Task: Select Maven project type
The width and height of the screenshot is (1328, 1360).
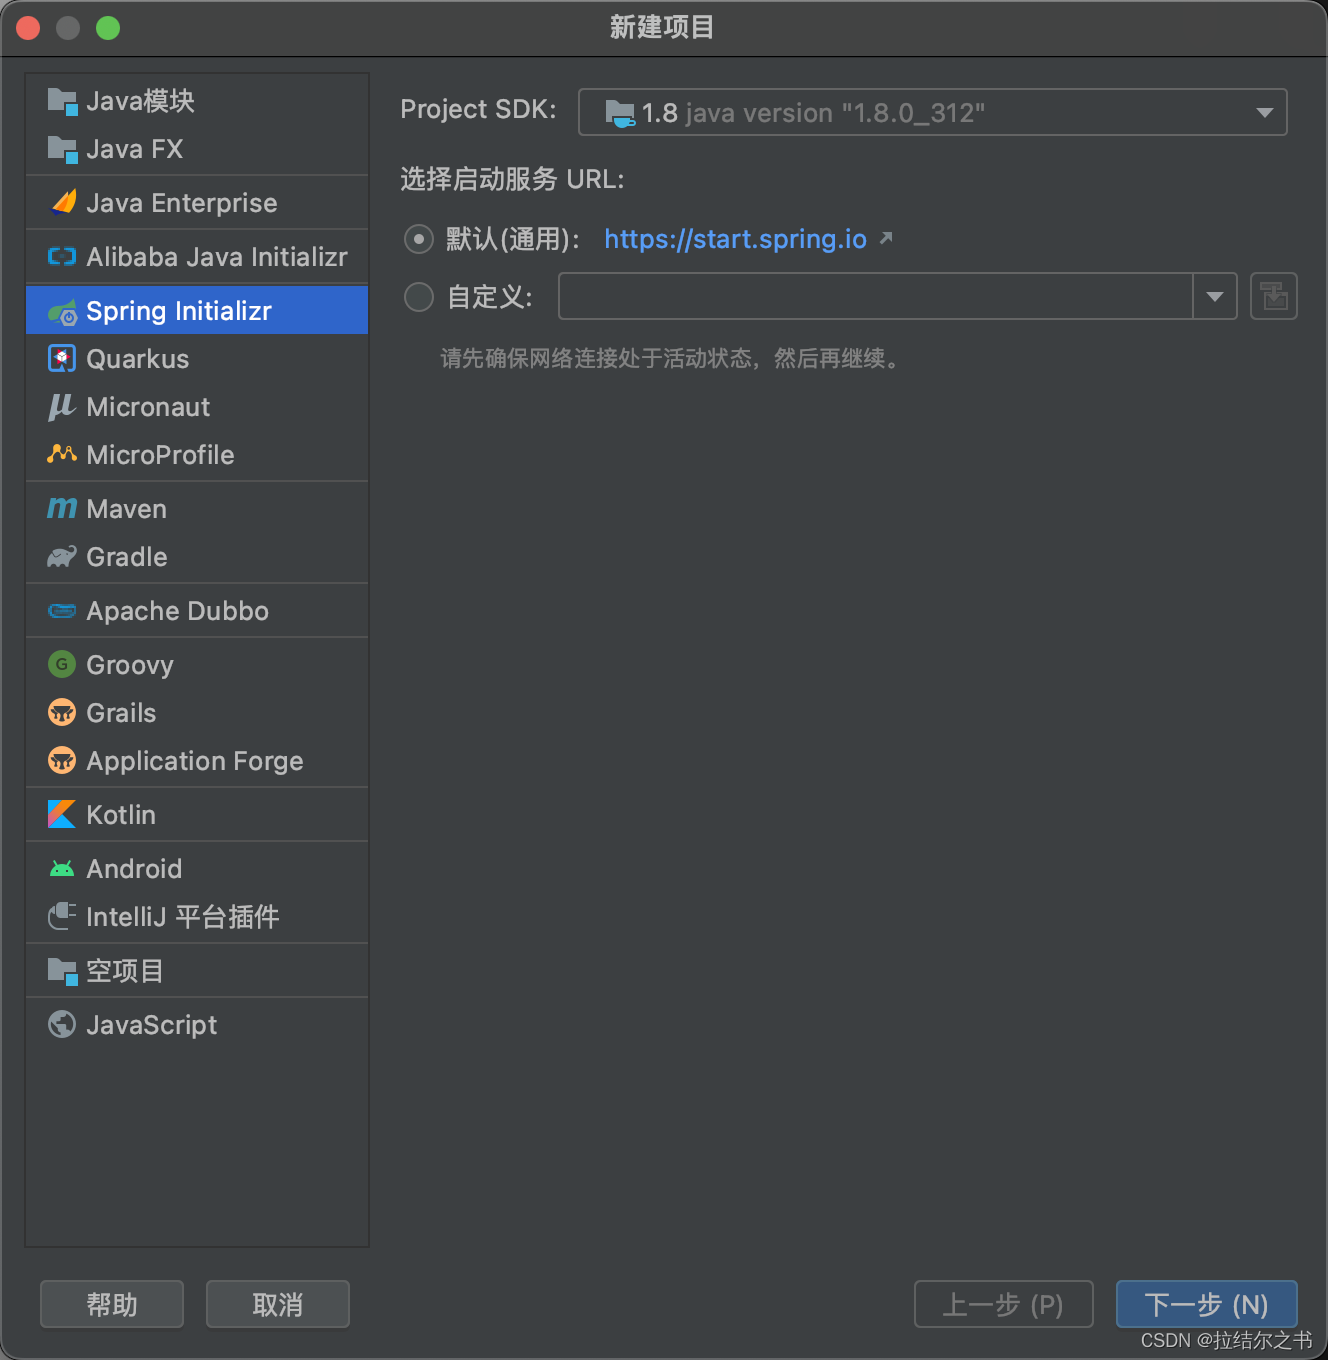Action: [x=197, y=509]
